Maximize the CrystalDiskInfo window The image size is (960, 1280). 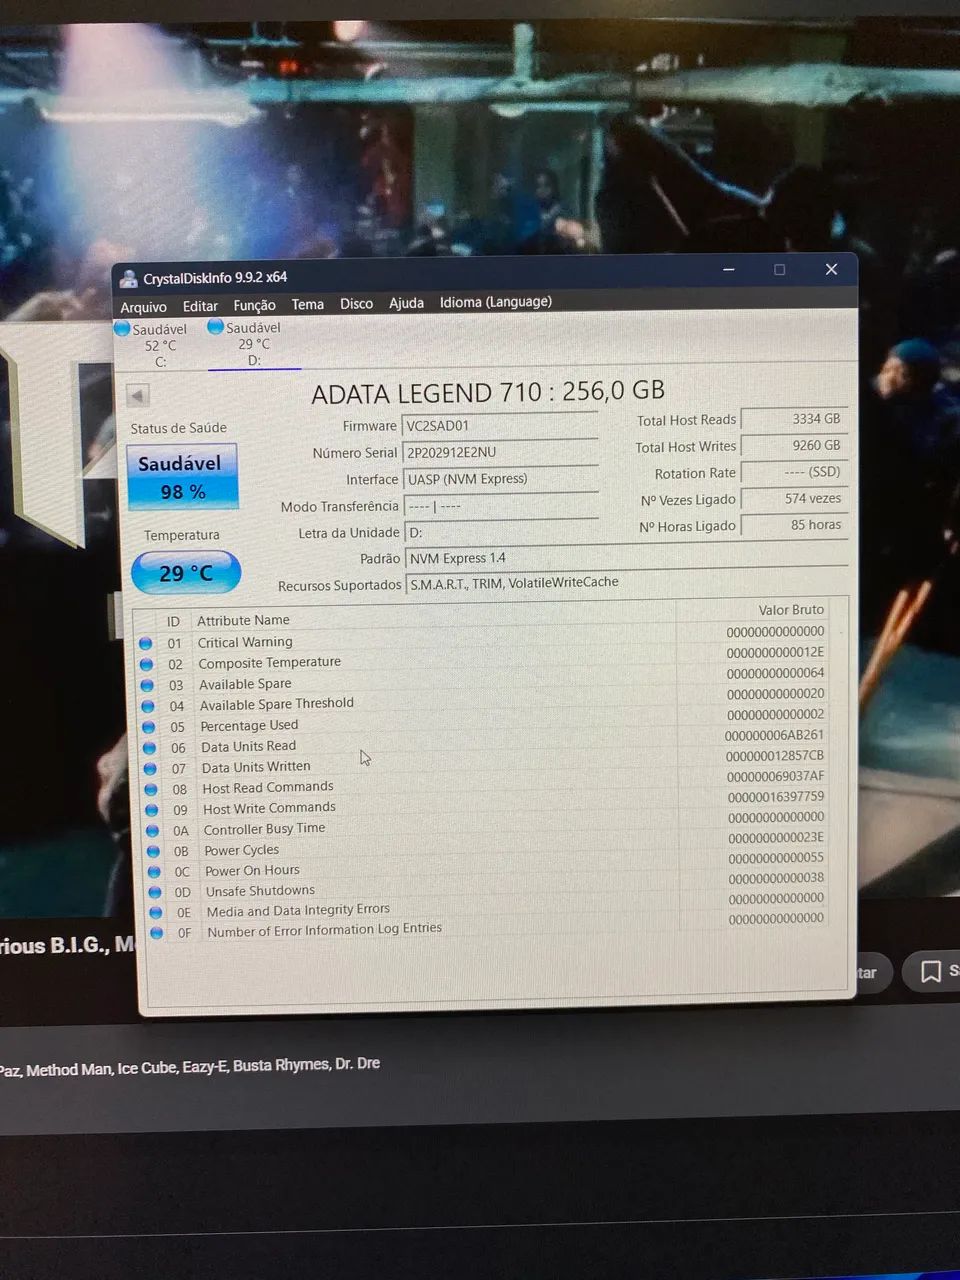(780, 270)
